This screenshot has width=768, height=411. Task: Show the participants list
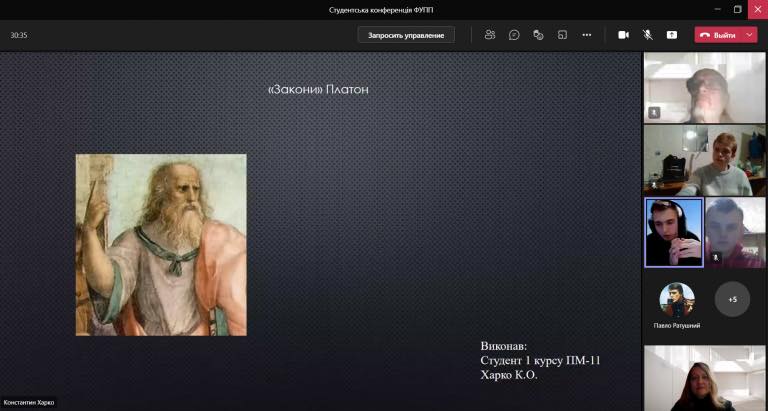tap(490, 35)
